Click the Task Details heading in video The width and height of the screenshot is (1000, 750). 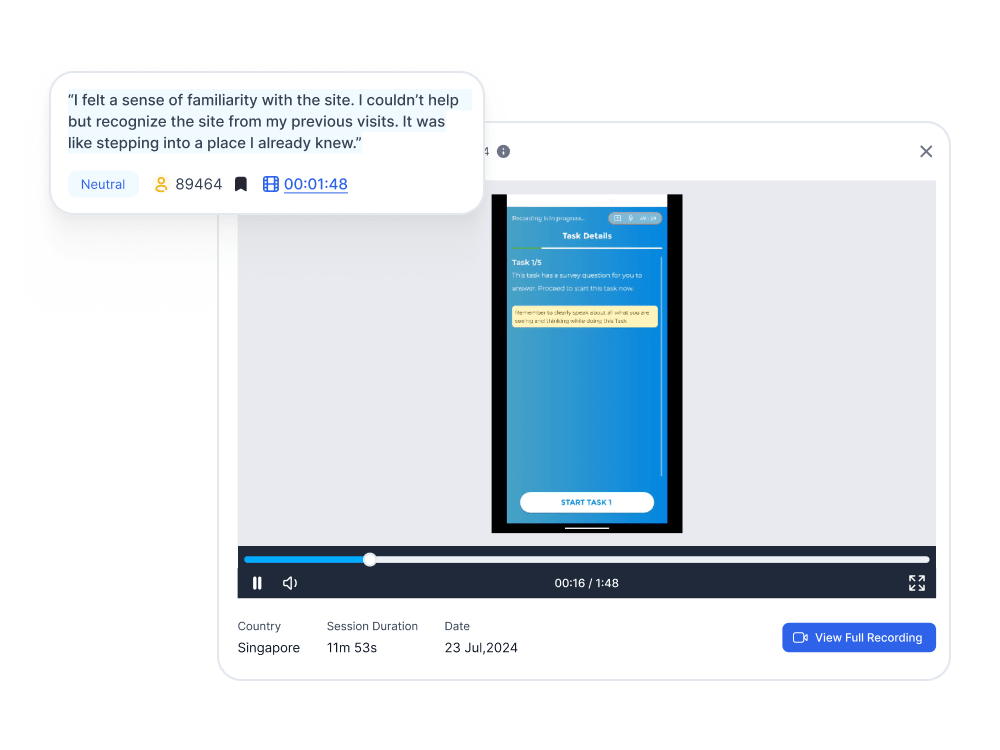(x=587, y=236)
